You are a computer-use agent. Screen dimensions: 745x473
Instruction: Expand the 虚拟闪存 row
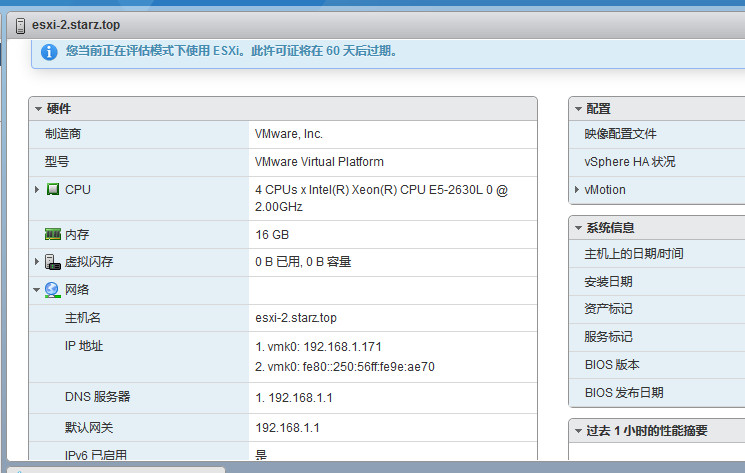tap(37, 262)
